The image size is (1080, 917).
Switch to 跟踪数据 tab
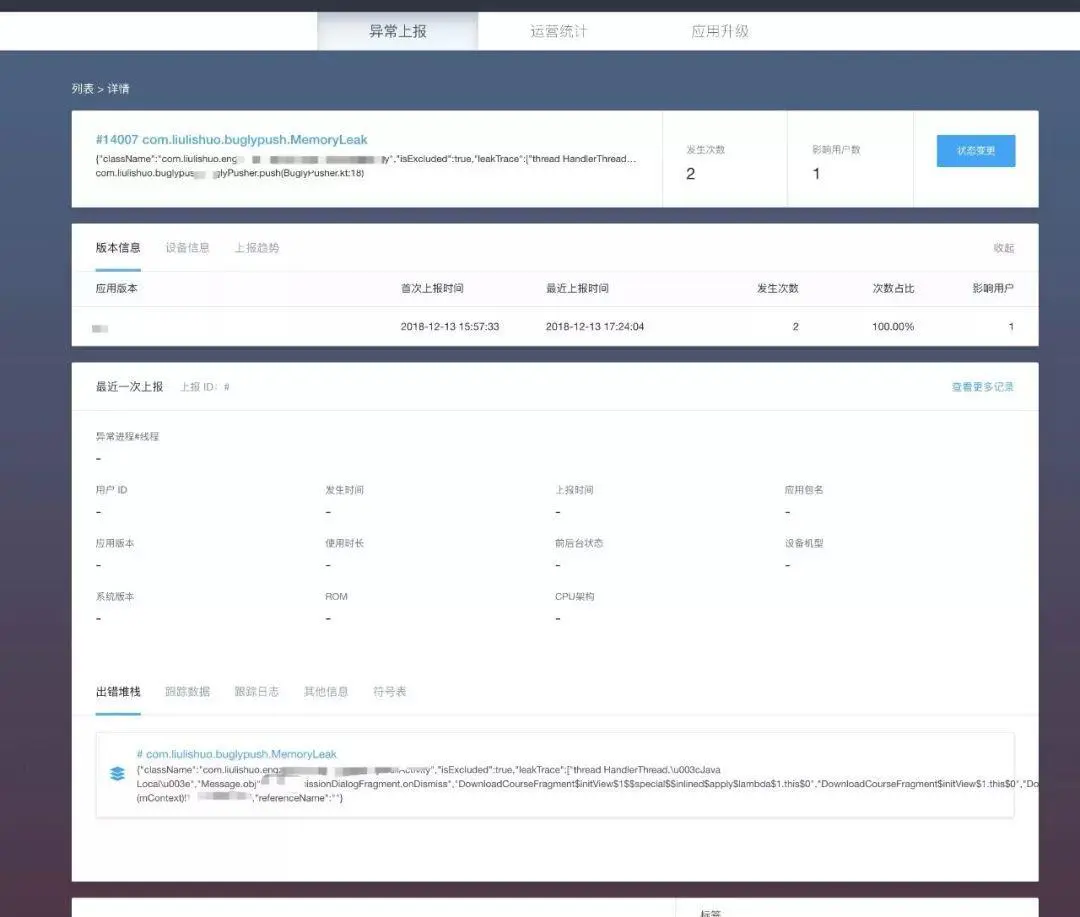click(187, 691)
